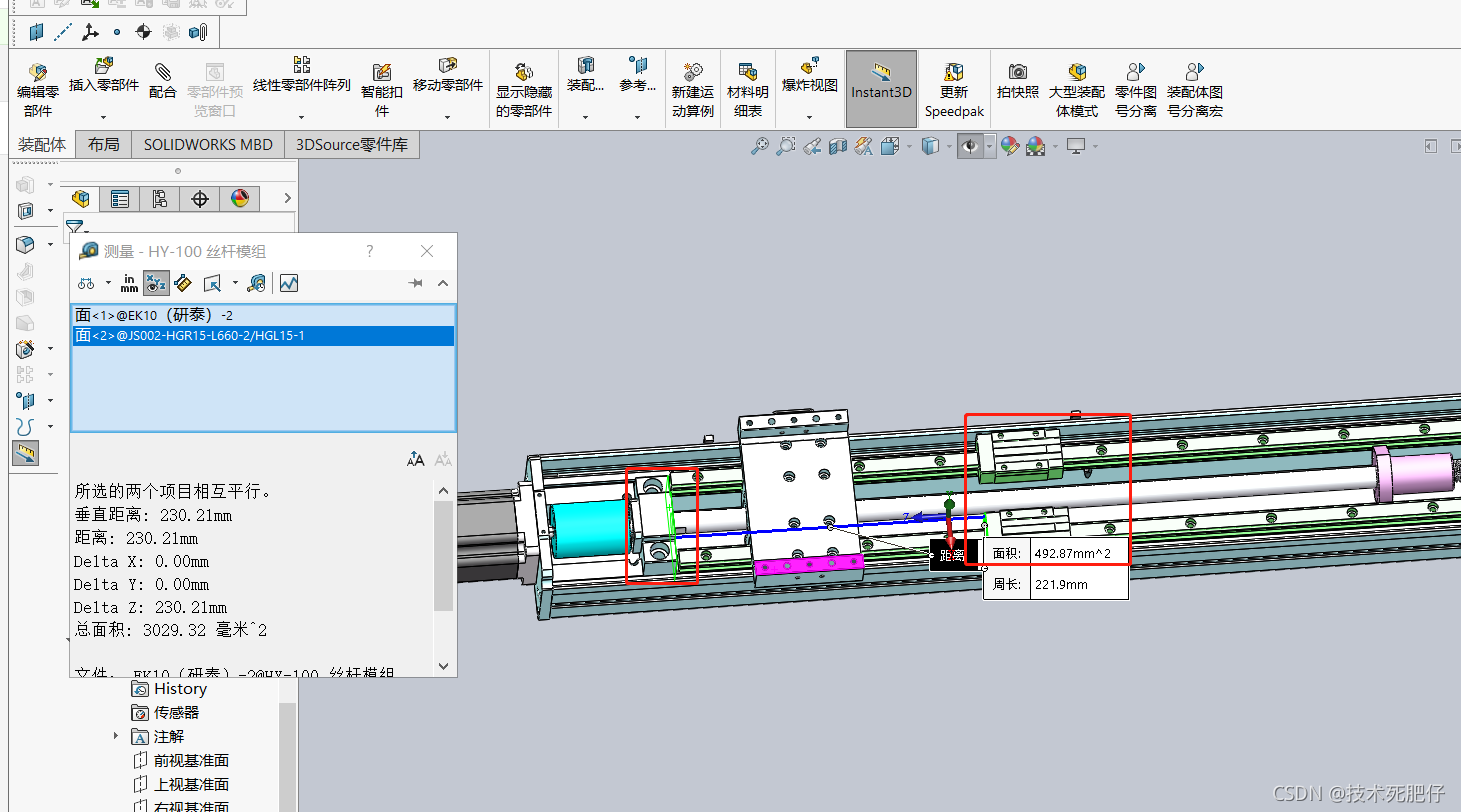1461x812 pixels.
Task: Click 显示隐藏的零部件 show hidden components
Action: (524, 90)
